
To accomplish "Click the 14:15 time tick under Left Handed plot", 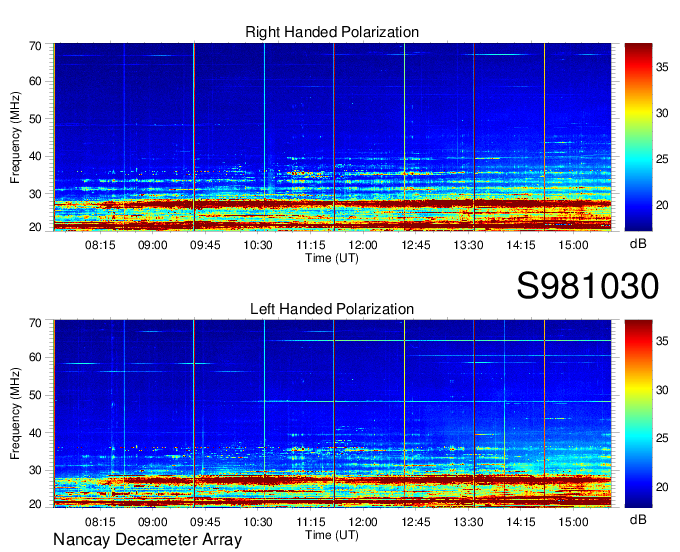I will click(521, 522).
